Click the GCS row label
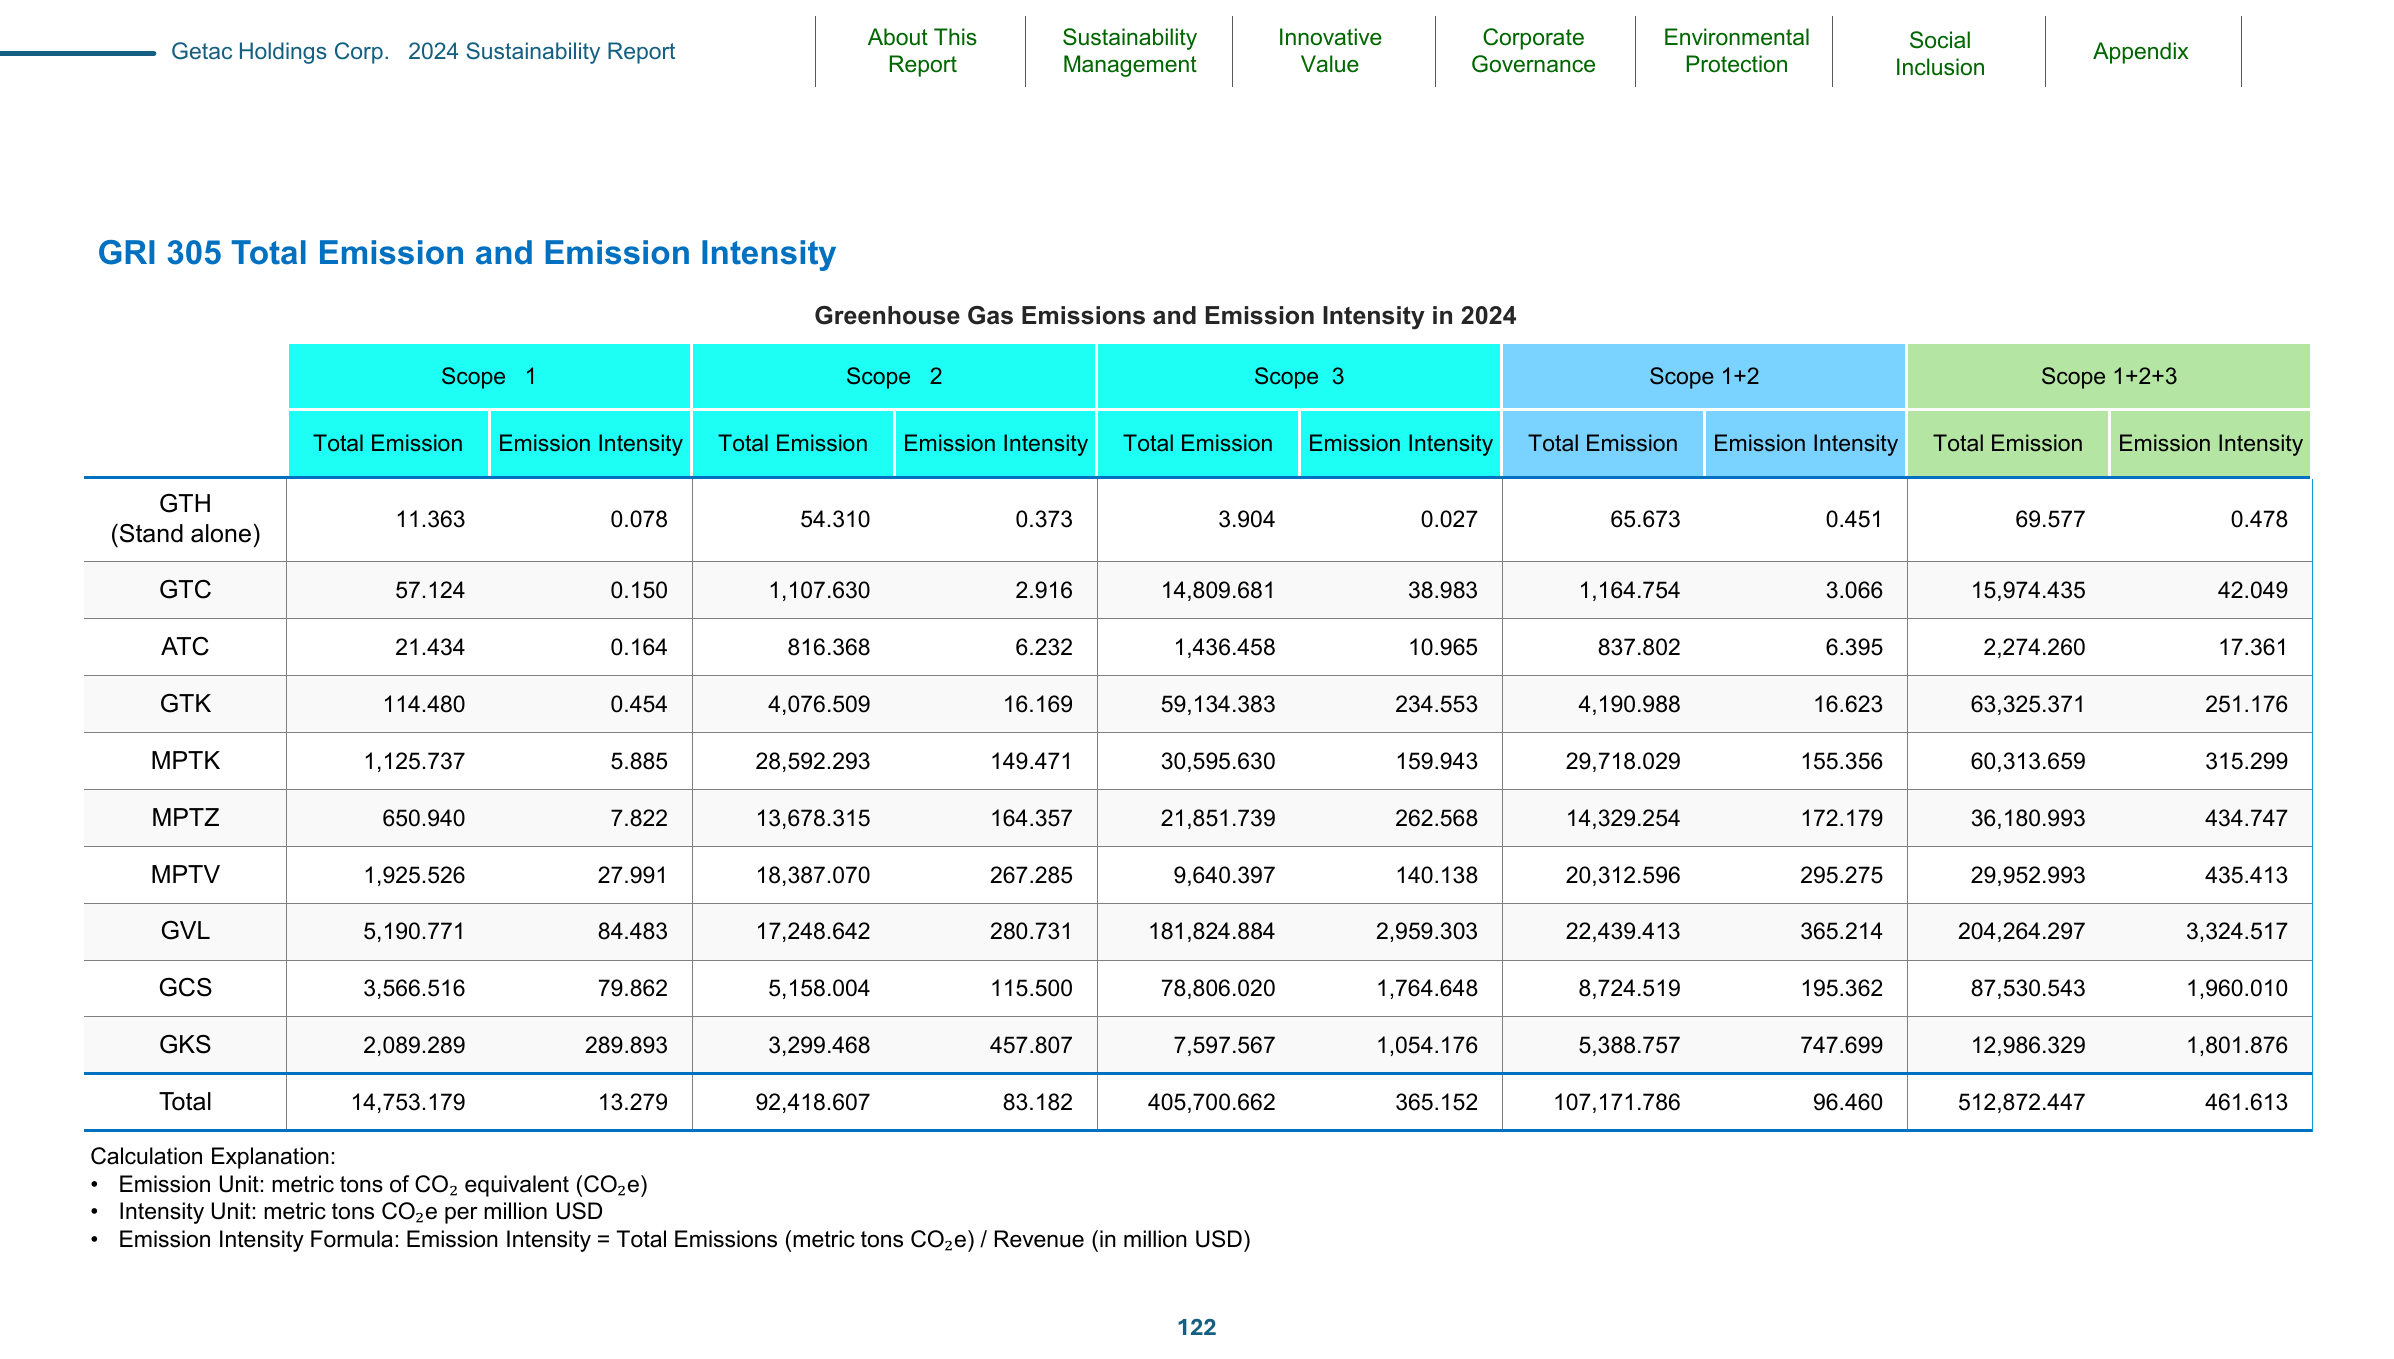Screen dimensions: 2394x1359 (185, 988)
